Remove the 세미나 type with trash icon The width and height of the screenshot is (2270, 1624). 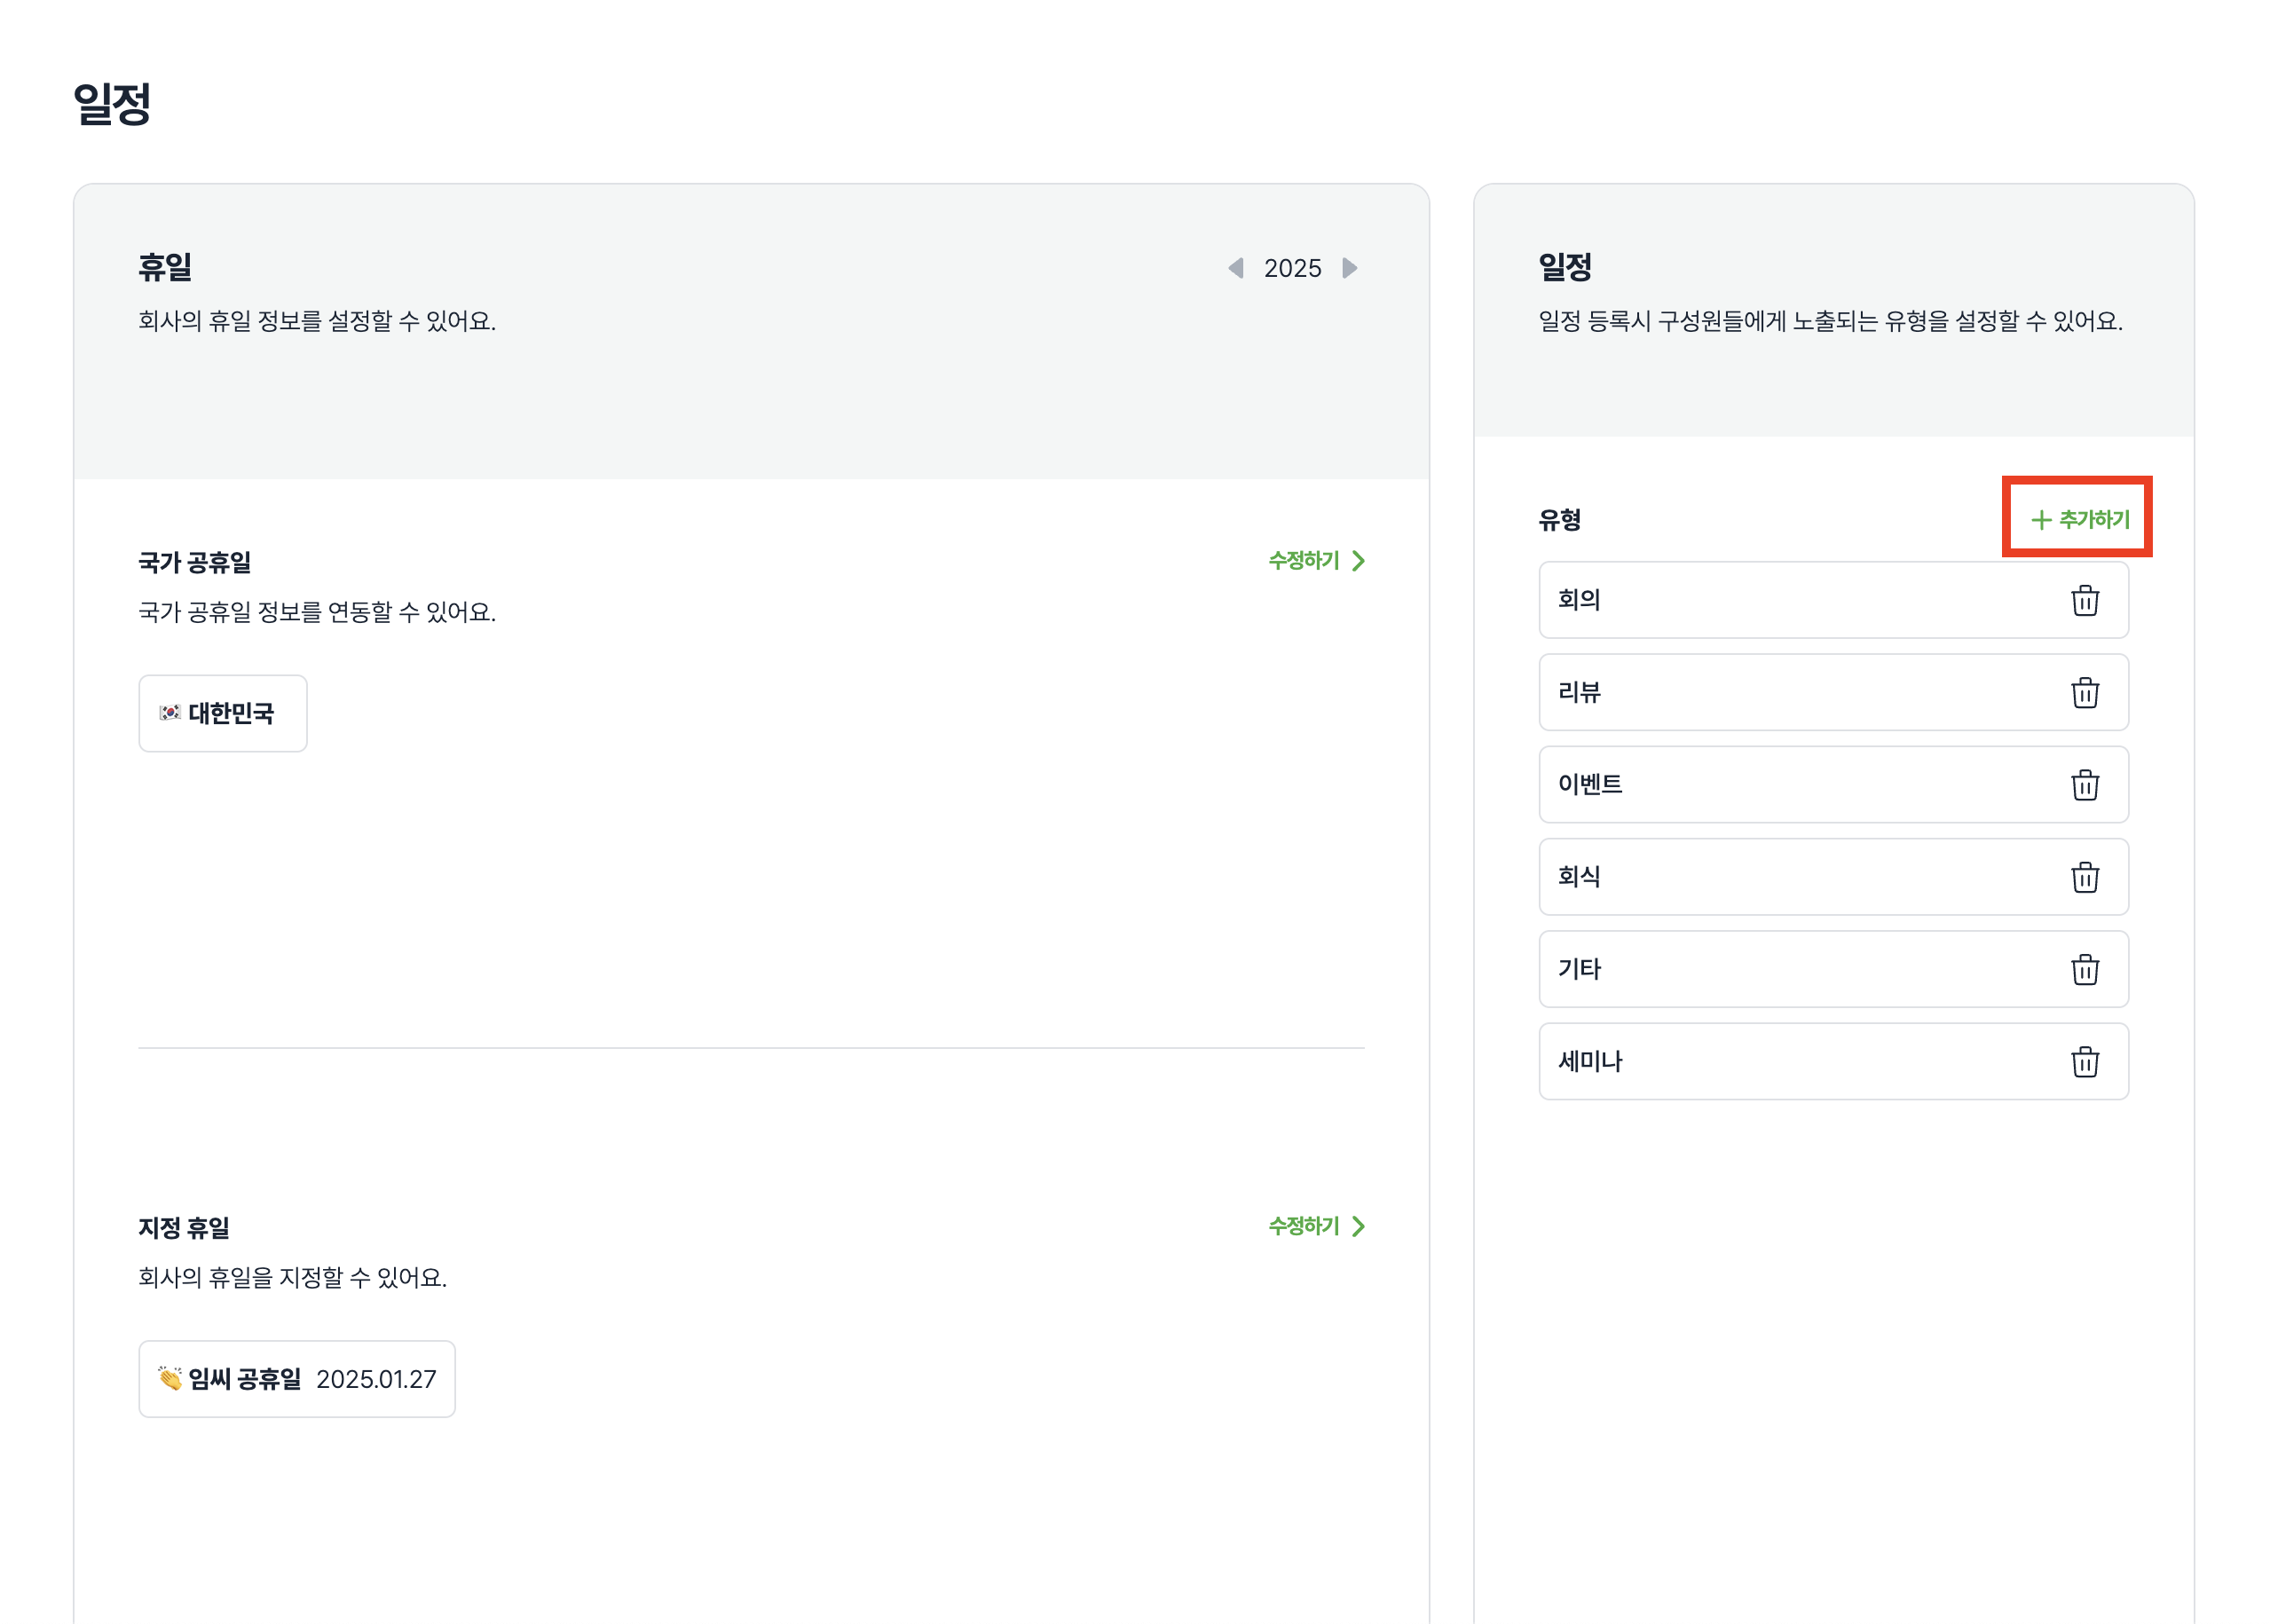coord(2084,1061)
